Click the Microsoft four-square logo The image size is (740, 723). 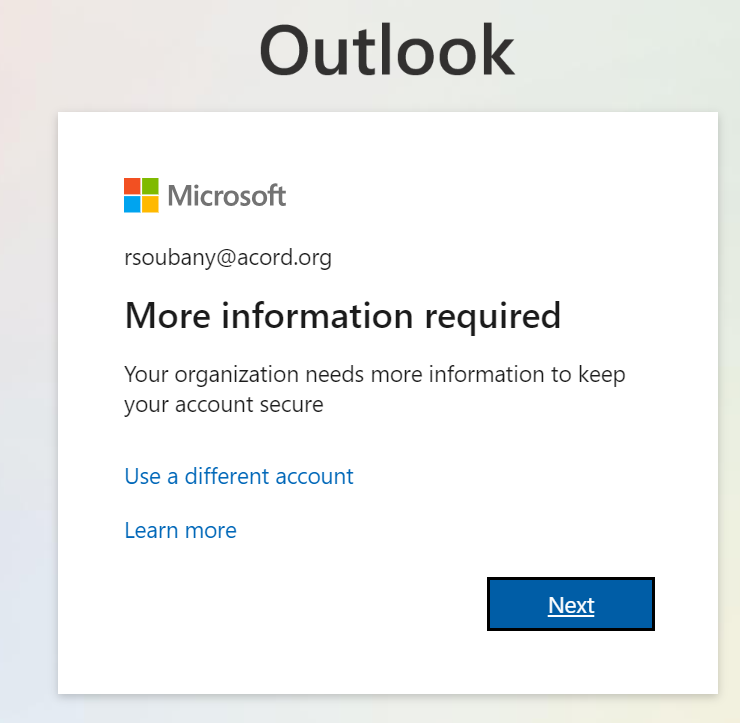coord(141,195)
